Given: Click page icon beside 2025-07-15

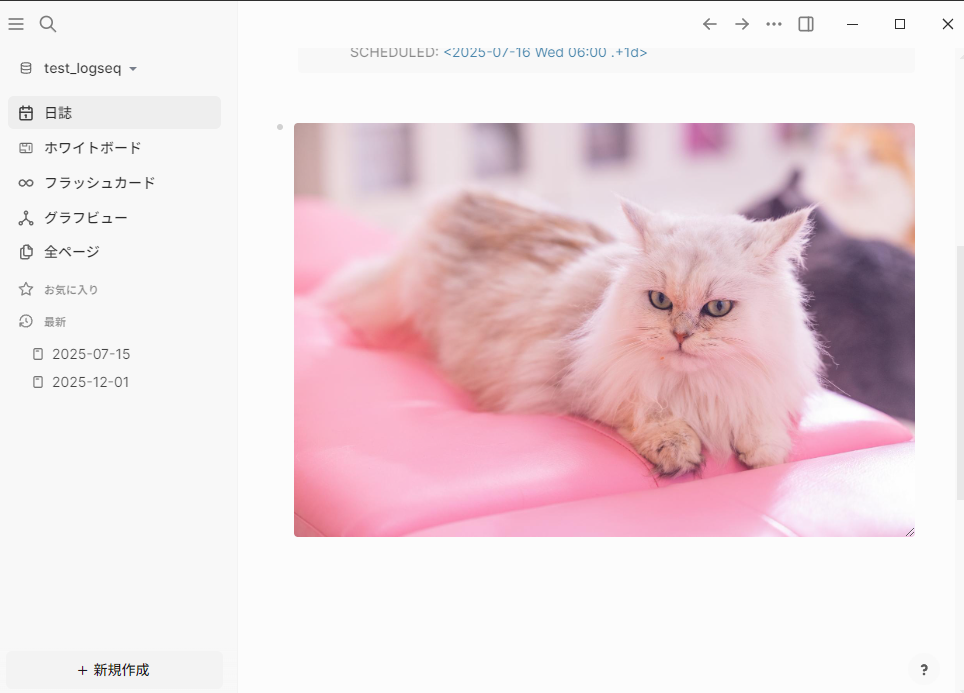Looking at the screenshot, I should [x=38, y=354].
